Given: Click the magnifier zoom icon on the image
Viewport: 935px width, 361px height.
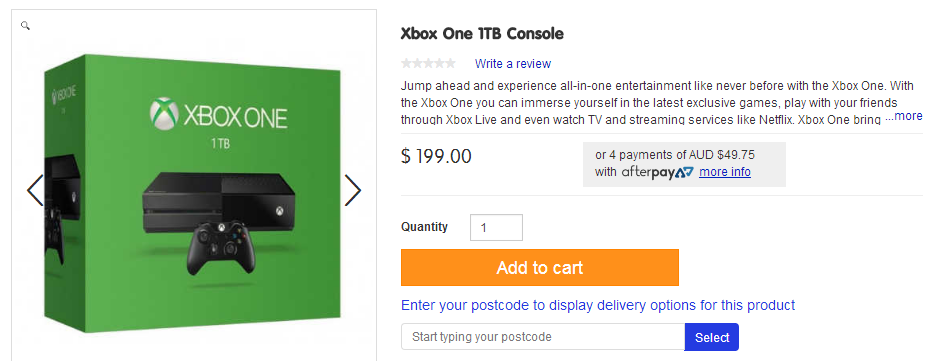Looking at the screenshot, I should pos(25,26).
